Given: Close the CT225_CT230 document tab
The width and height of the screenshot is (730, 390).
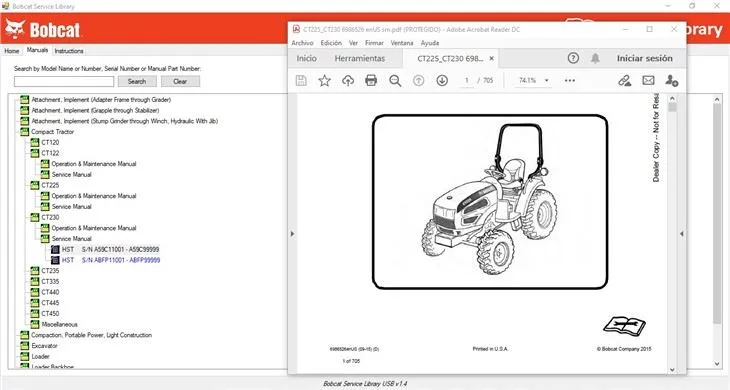Looking at the screenshot, I should (492, 59).
